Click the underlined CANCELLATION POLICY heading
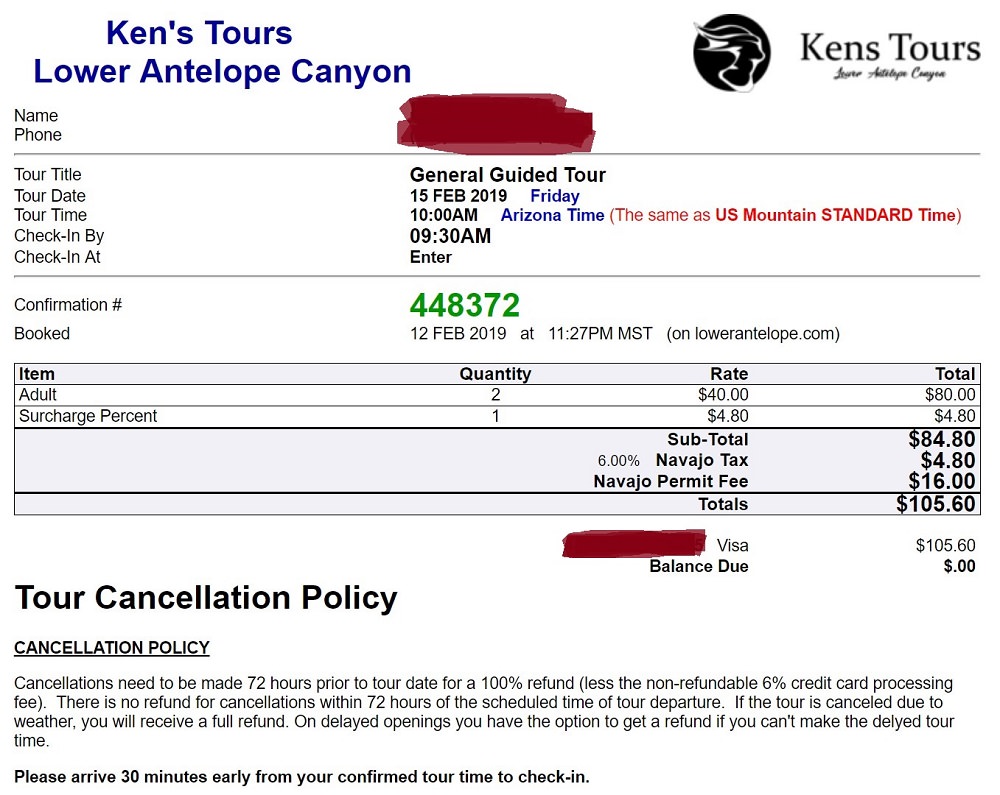 point(112,648)
